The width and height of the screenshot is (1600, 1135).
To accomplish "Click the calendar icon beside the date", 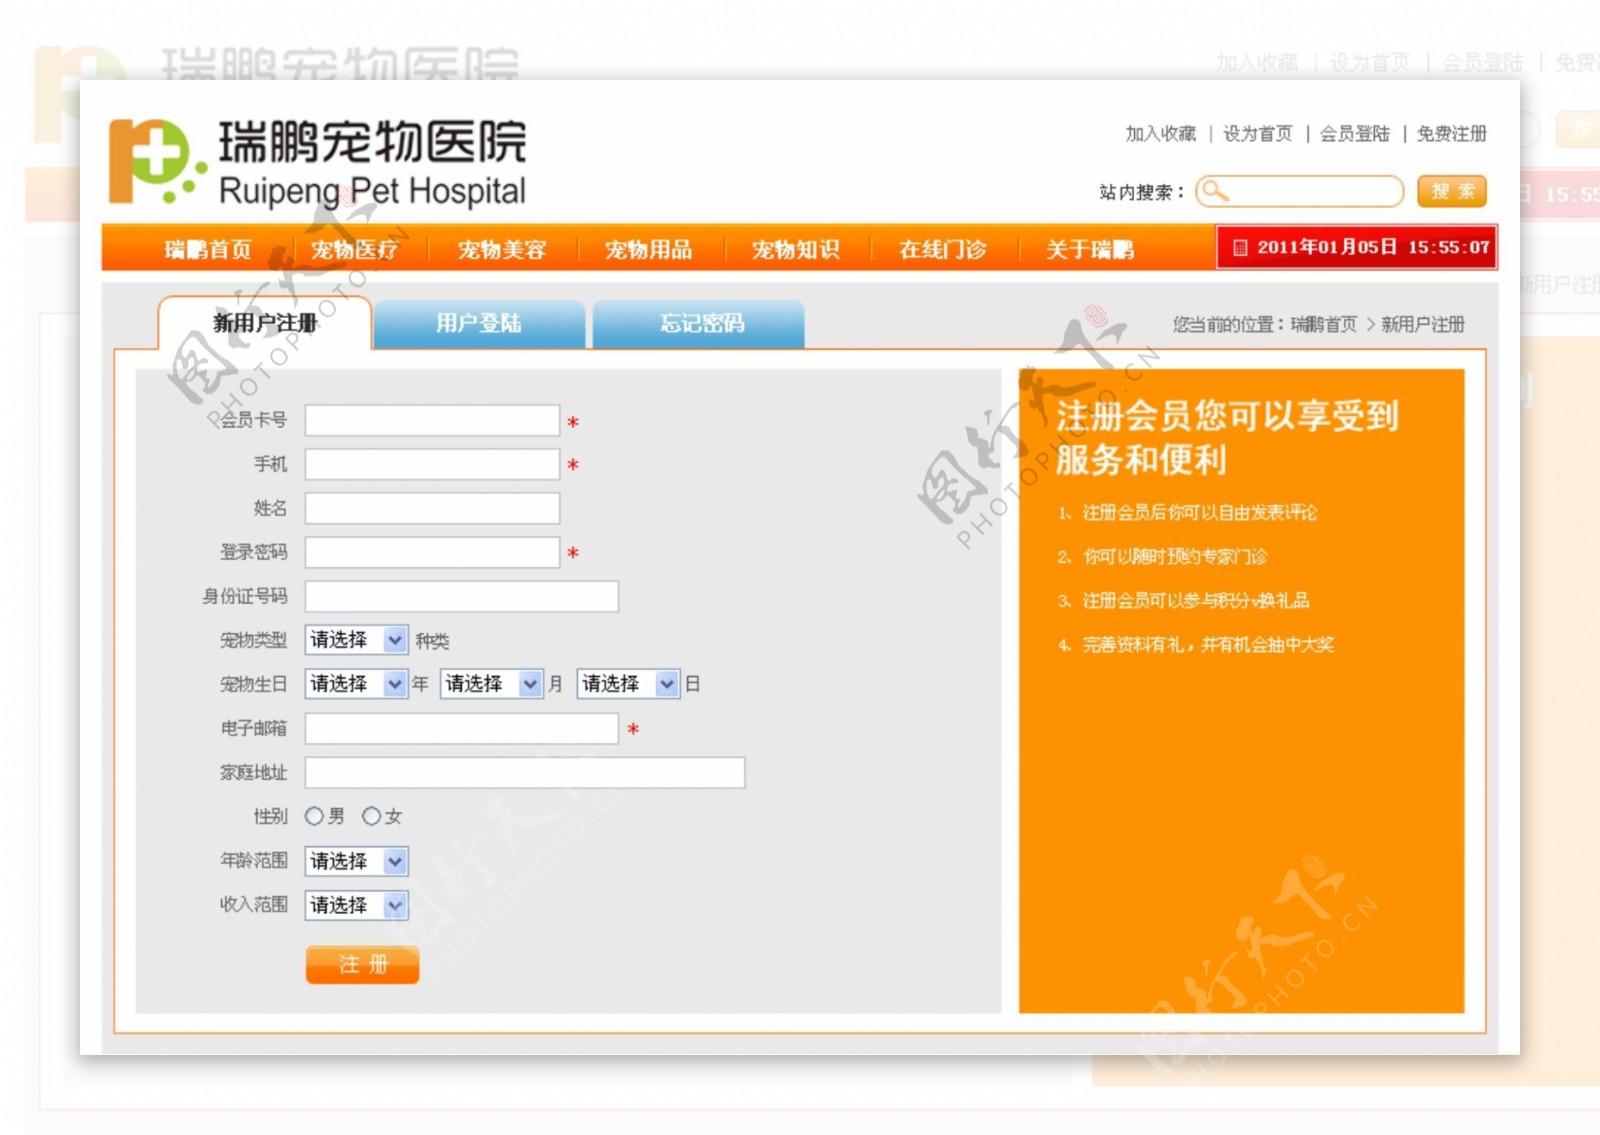I will [x=1240, y=247].
